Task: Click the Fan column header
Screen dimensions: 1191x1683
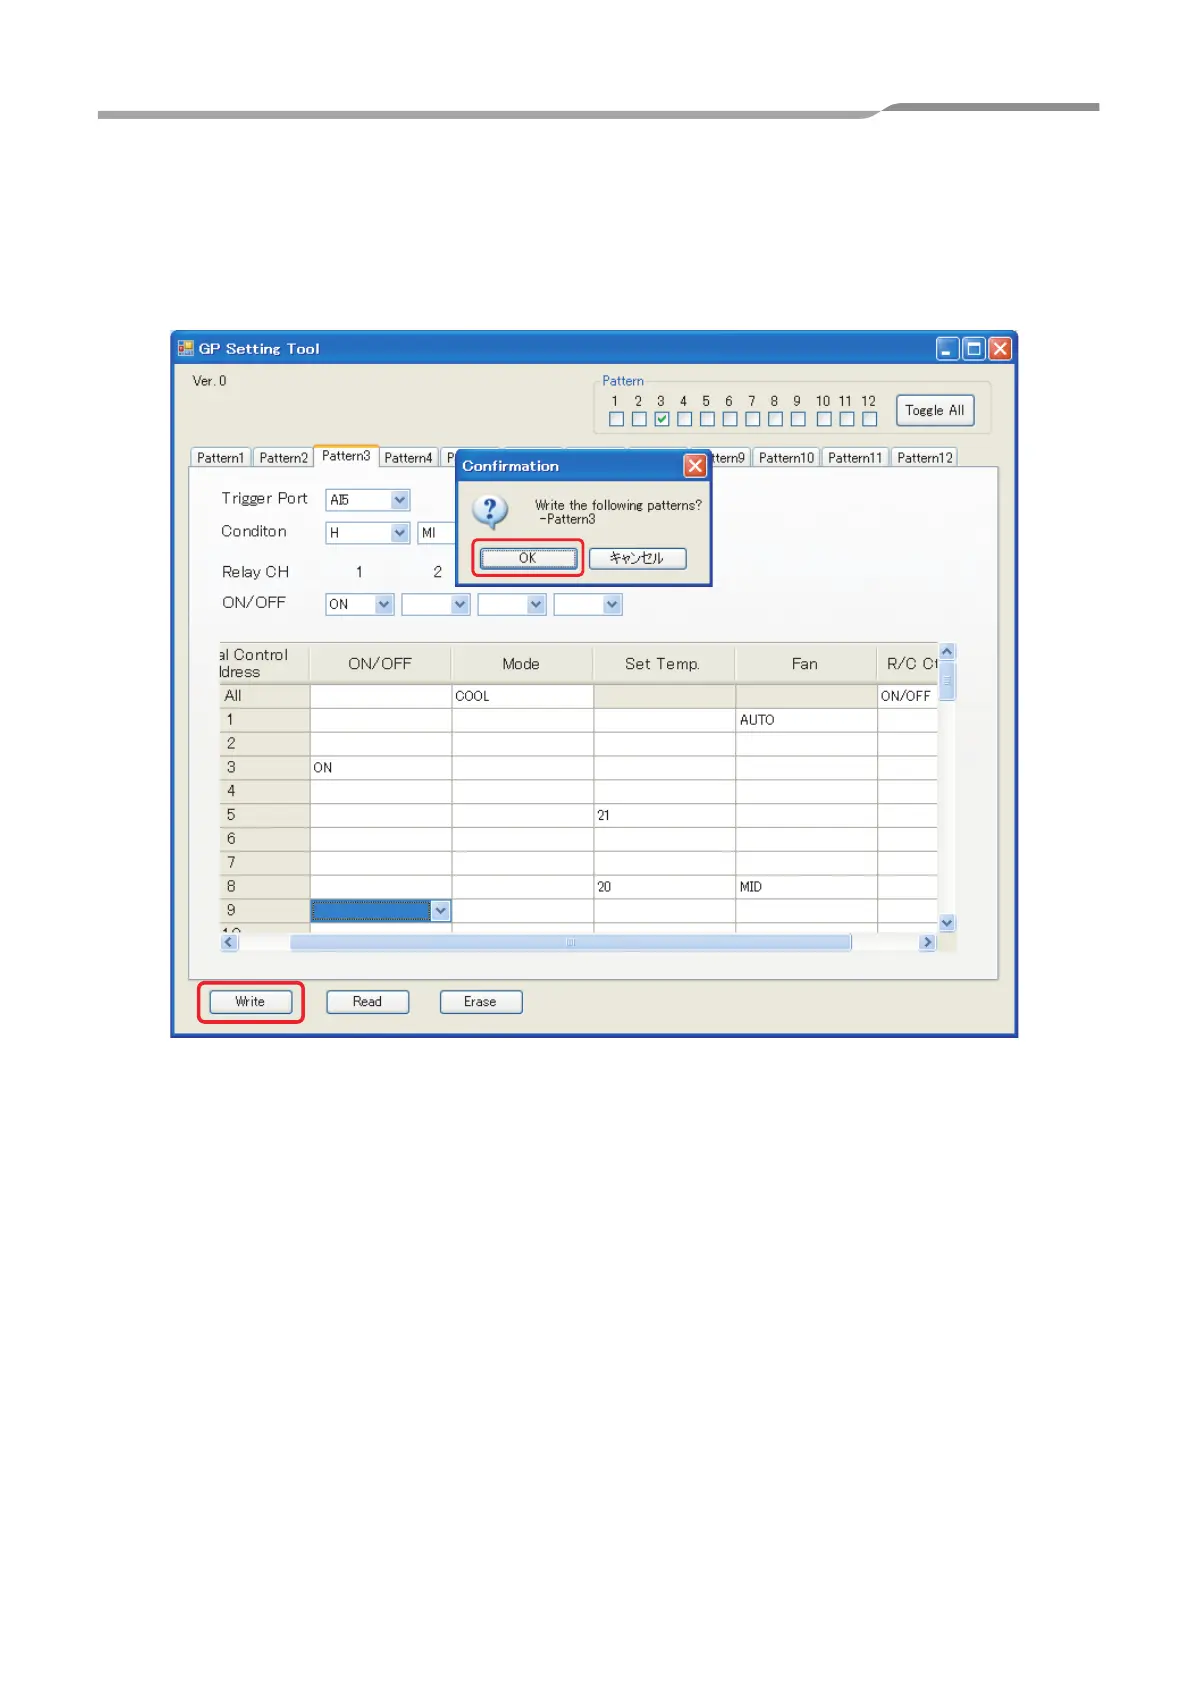Action: (x=806, y=664)
